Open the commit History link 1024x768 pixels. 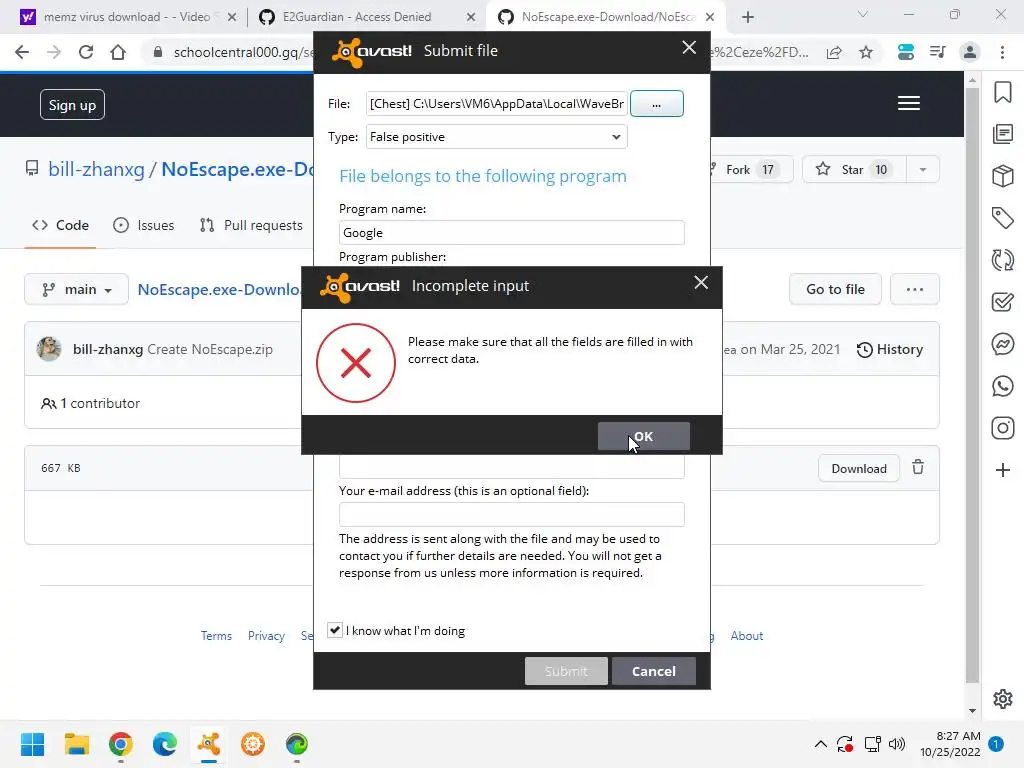point(889,349)
